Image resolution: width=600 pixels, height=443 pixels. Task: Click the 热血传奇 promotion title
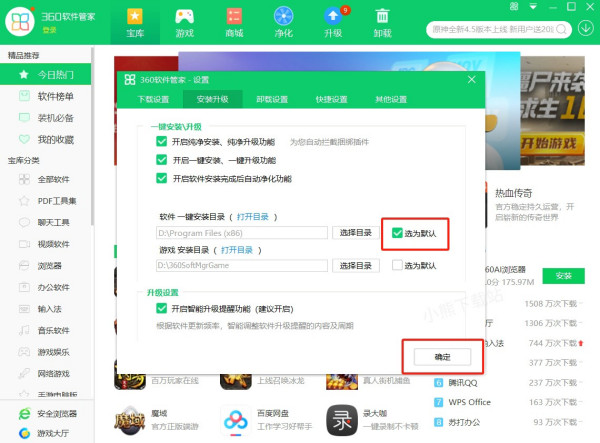pyautogui.click(x=514, y=193)
